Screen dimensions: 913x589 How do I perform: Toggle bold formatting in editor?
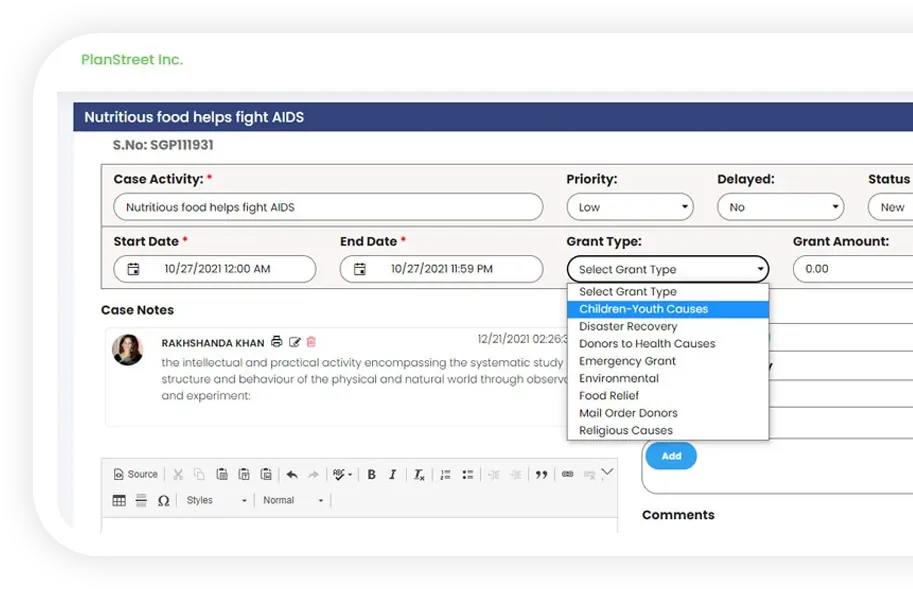click(371, 475)
